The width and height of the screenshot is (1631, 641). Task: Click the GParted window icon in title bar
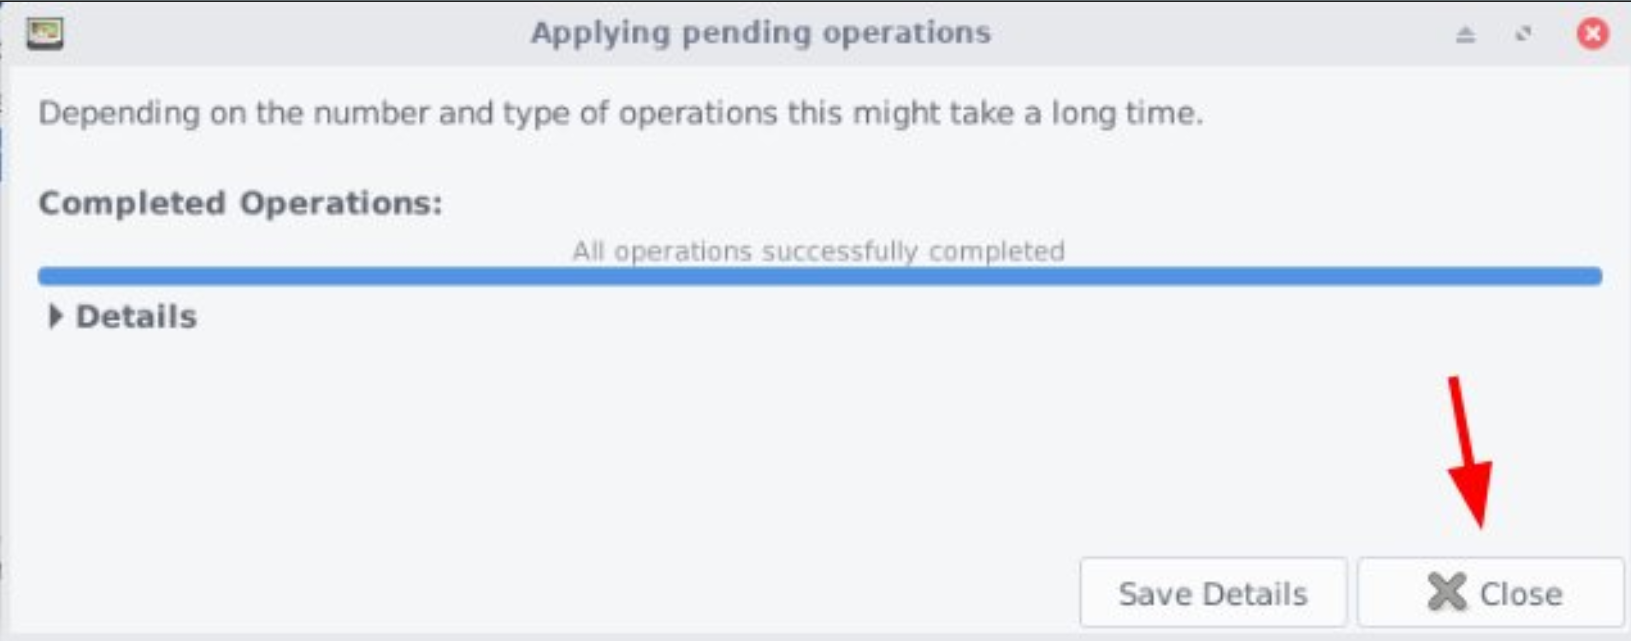point(45,33)
